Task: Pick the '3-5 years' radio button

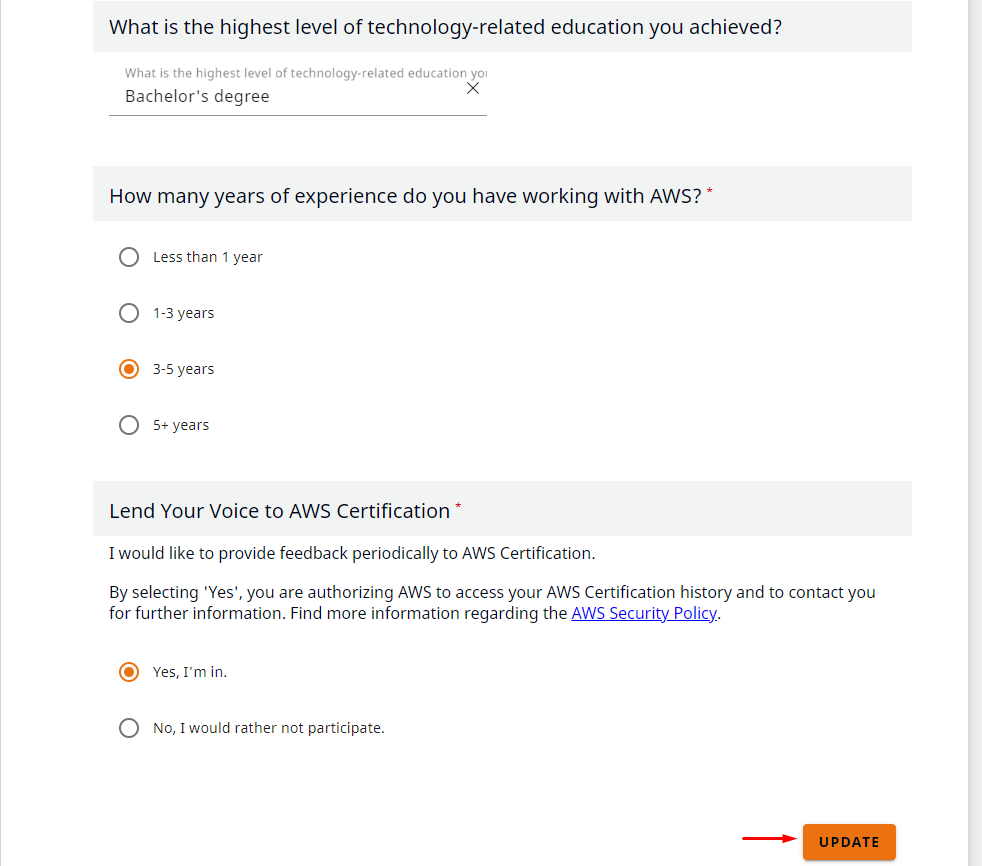Action: point(129,369)
